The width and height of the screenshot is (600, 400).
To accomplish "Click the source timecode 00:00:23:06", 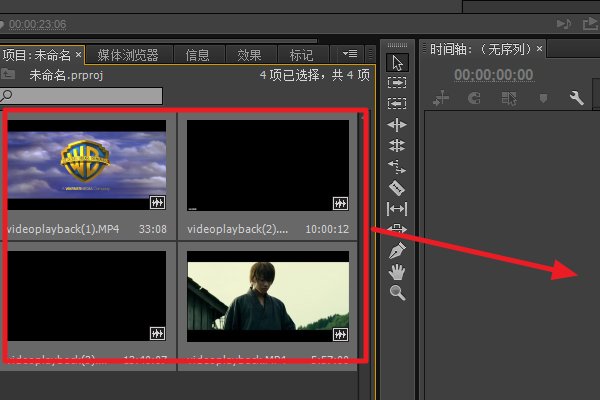I will [x=38, y=24].
